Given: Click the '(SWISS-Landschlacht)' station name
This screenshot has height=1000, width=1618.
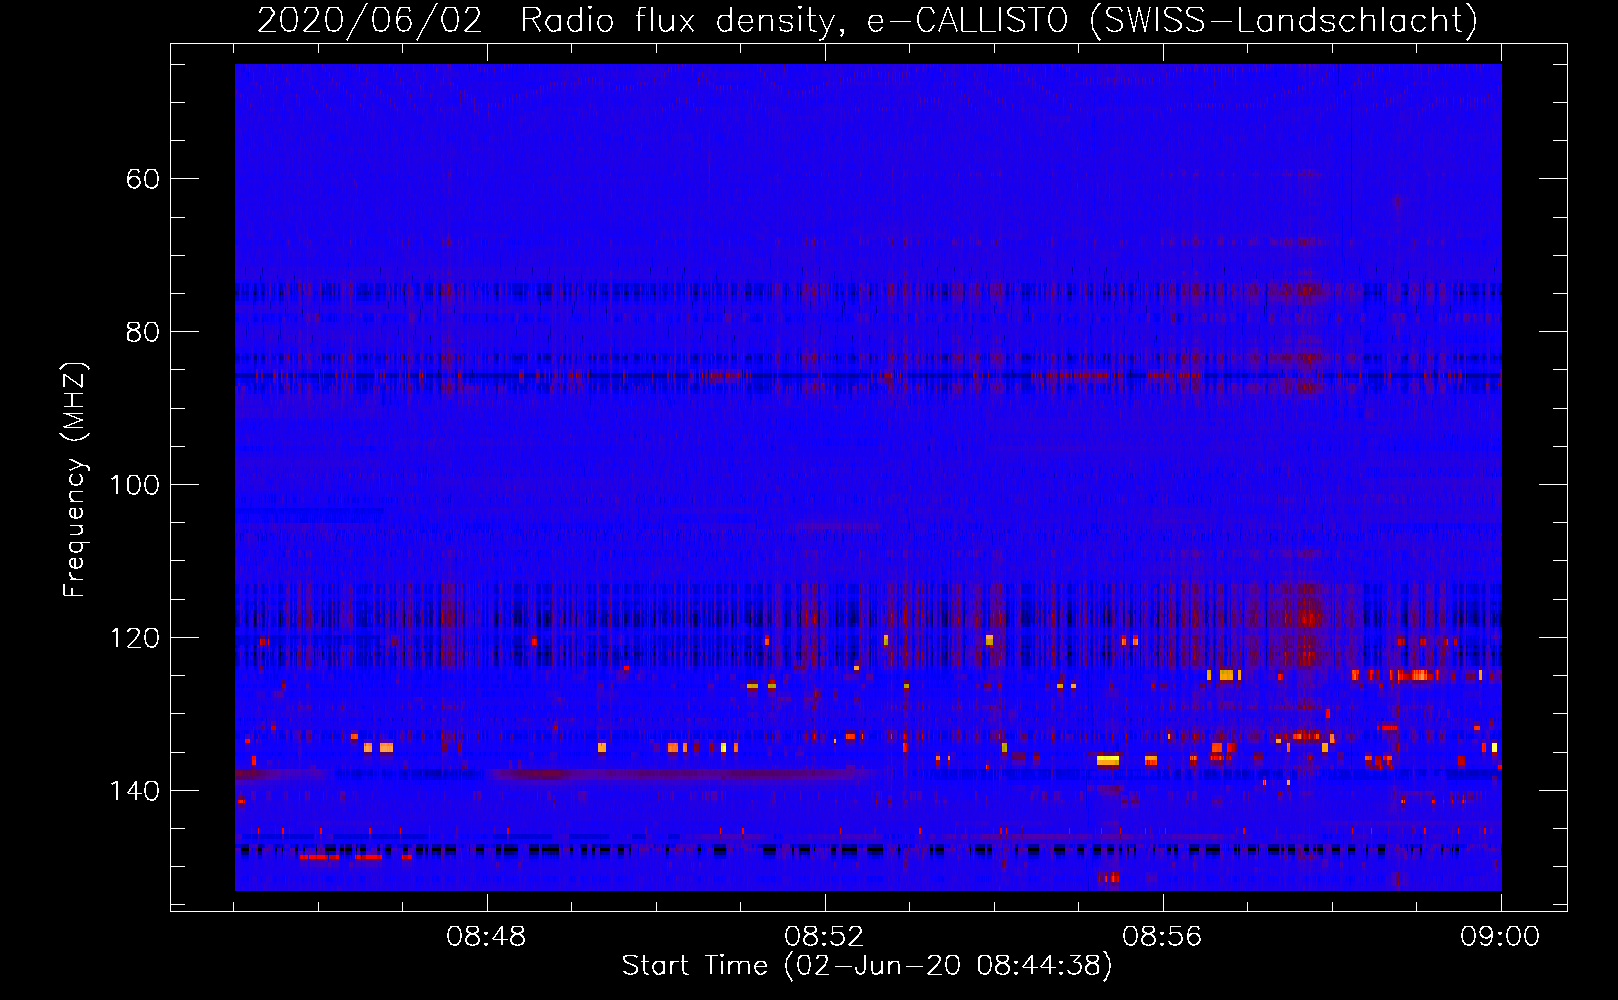Looking at the screenshot, I should 1283,21.
